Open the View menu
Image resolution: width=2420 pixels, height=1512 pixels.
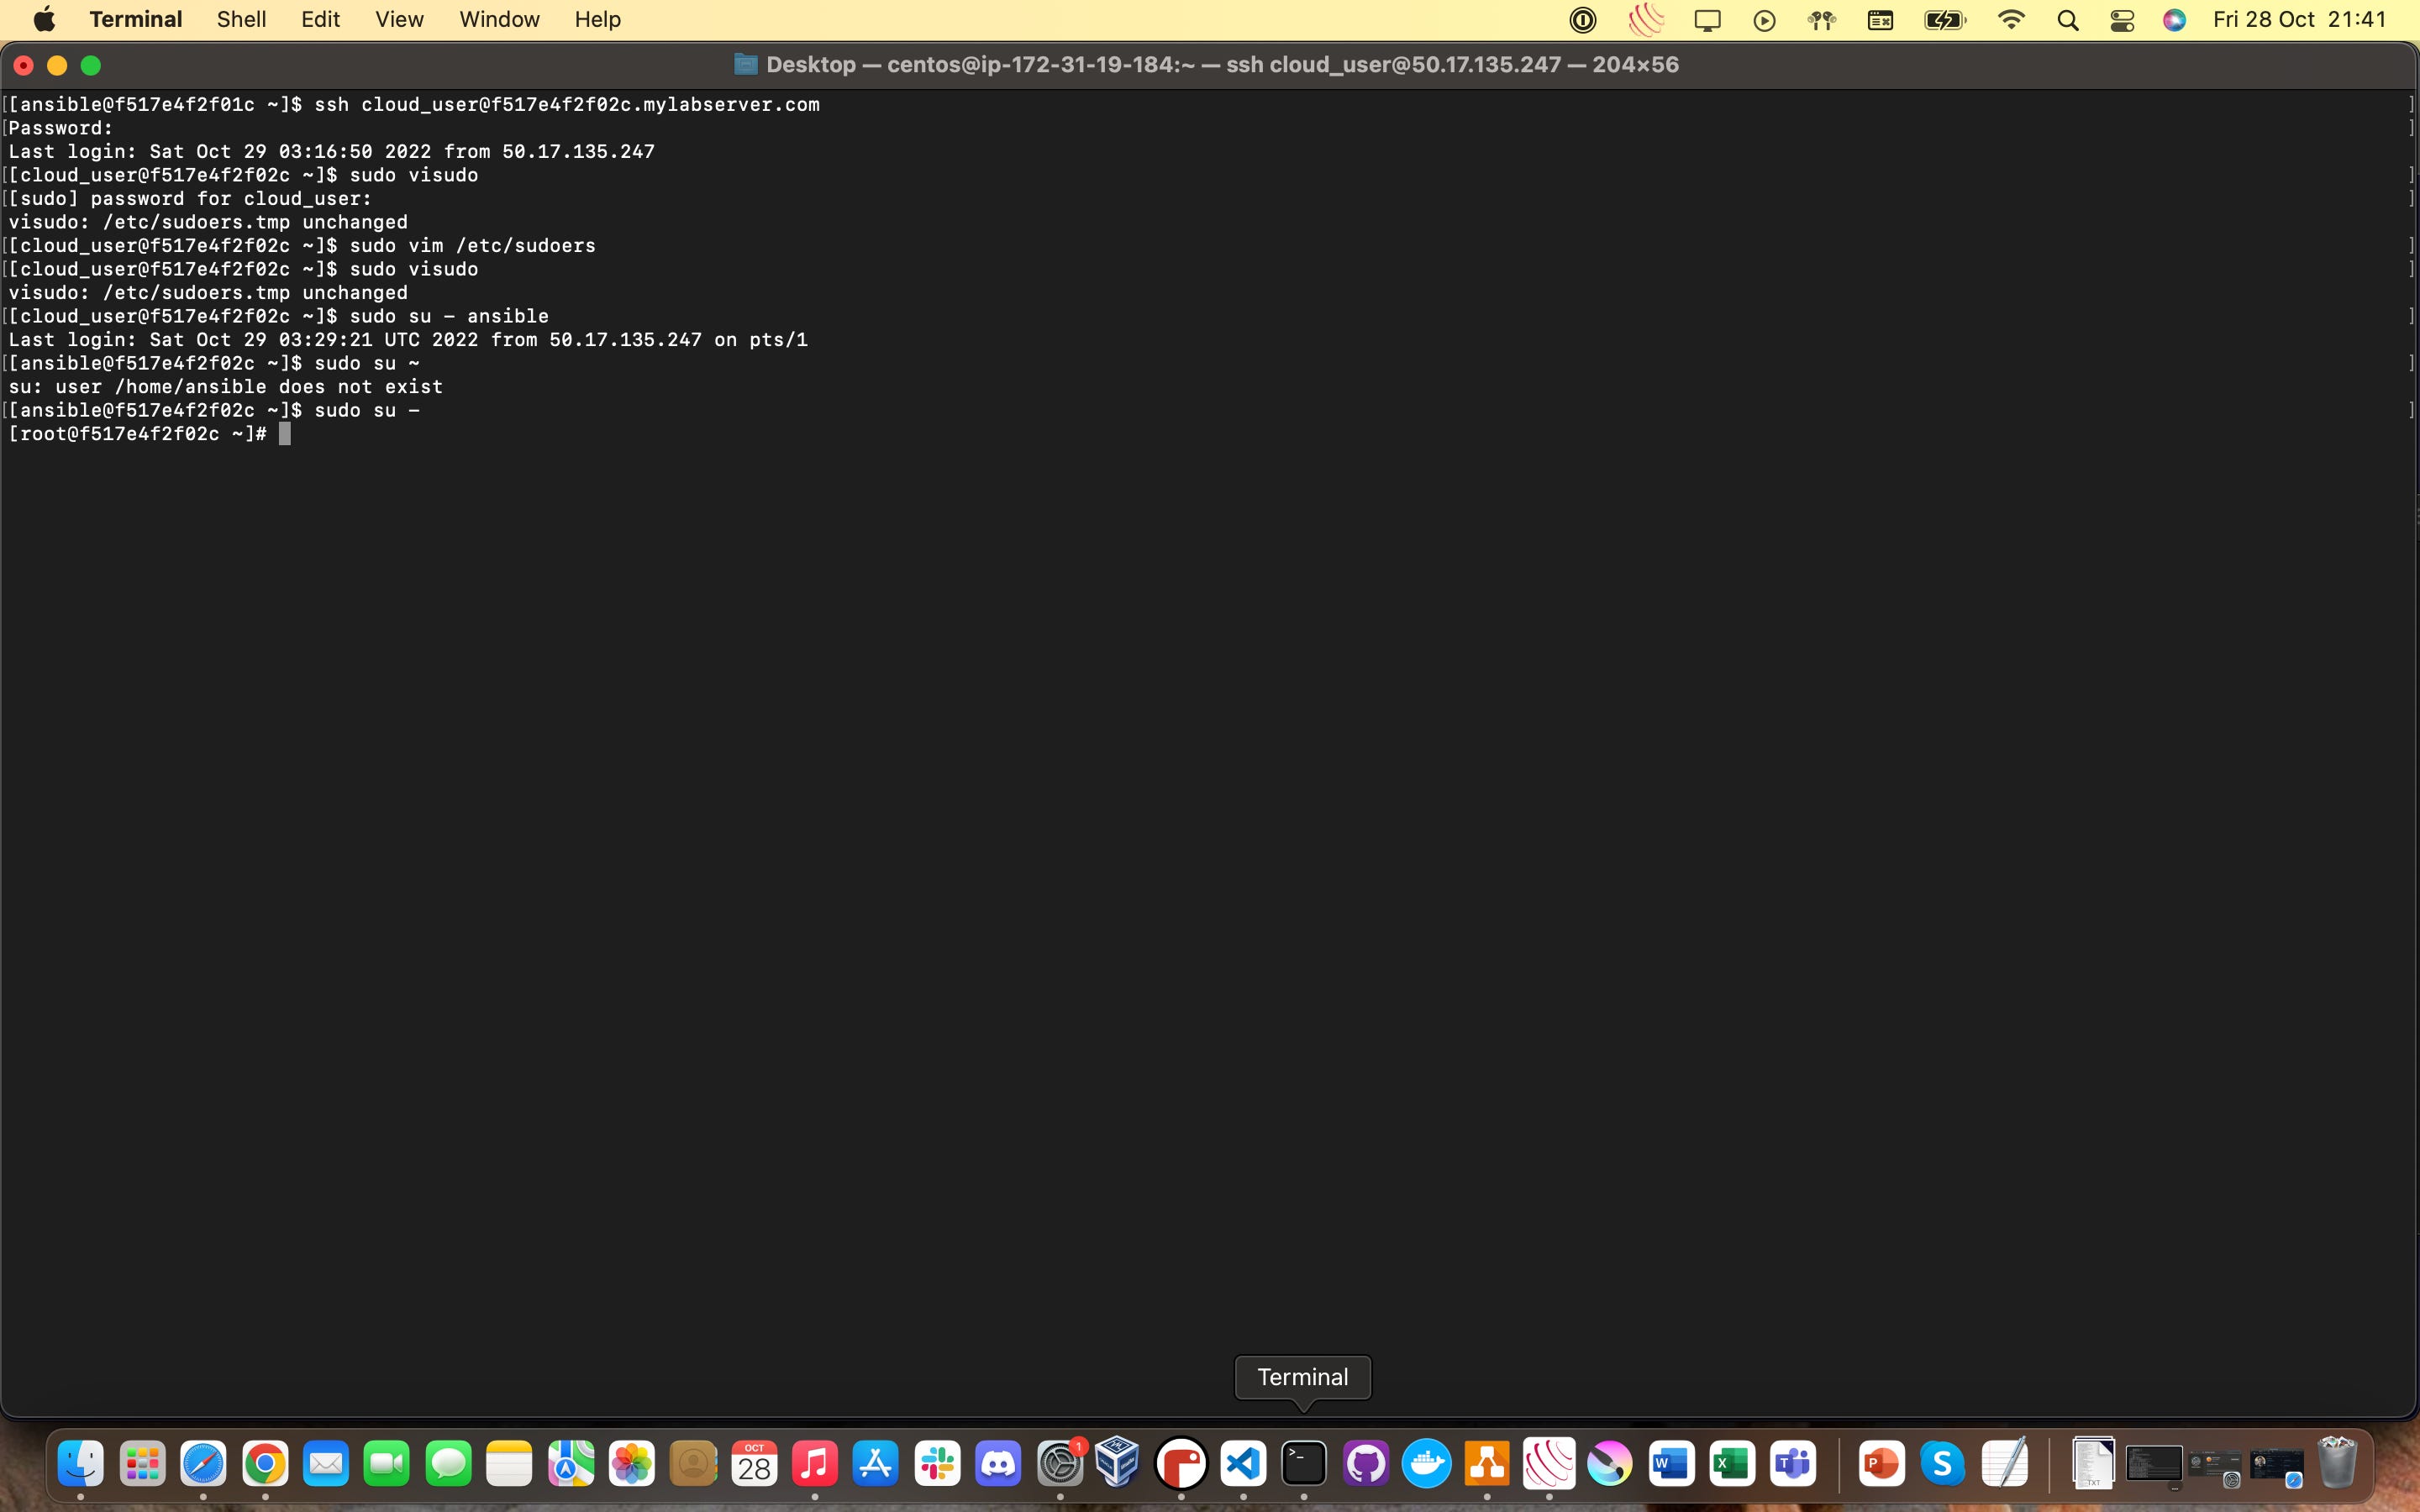pyautogui.click(x=399, y=19)
